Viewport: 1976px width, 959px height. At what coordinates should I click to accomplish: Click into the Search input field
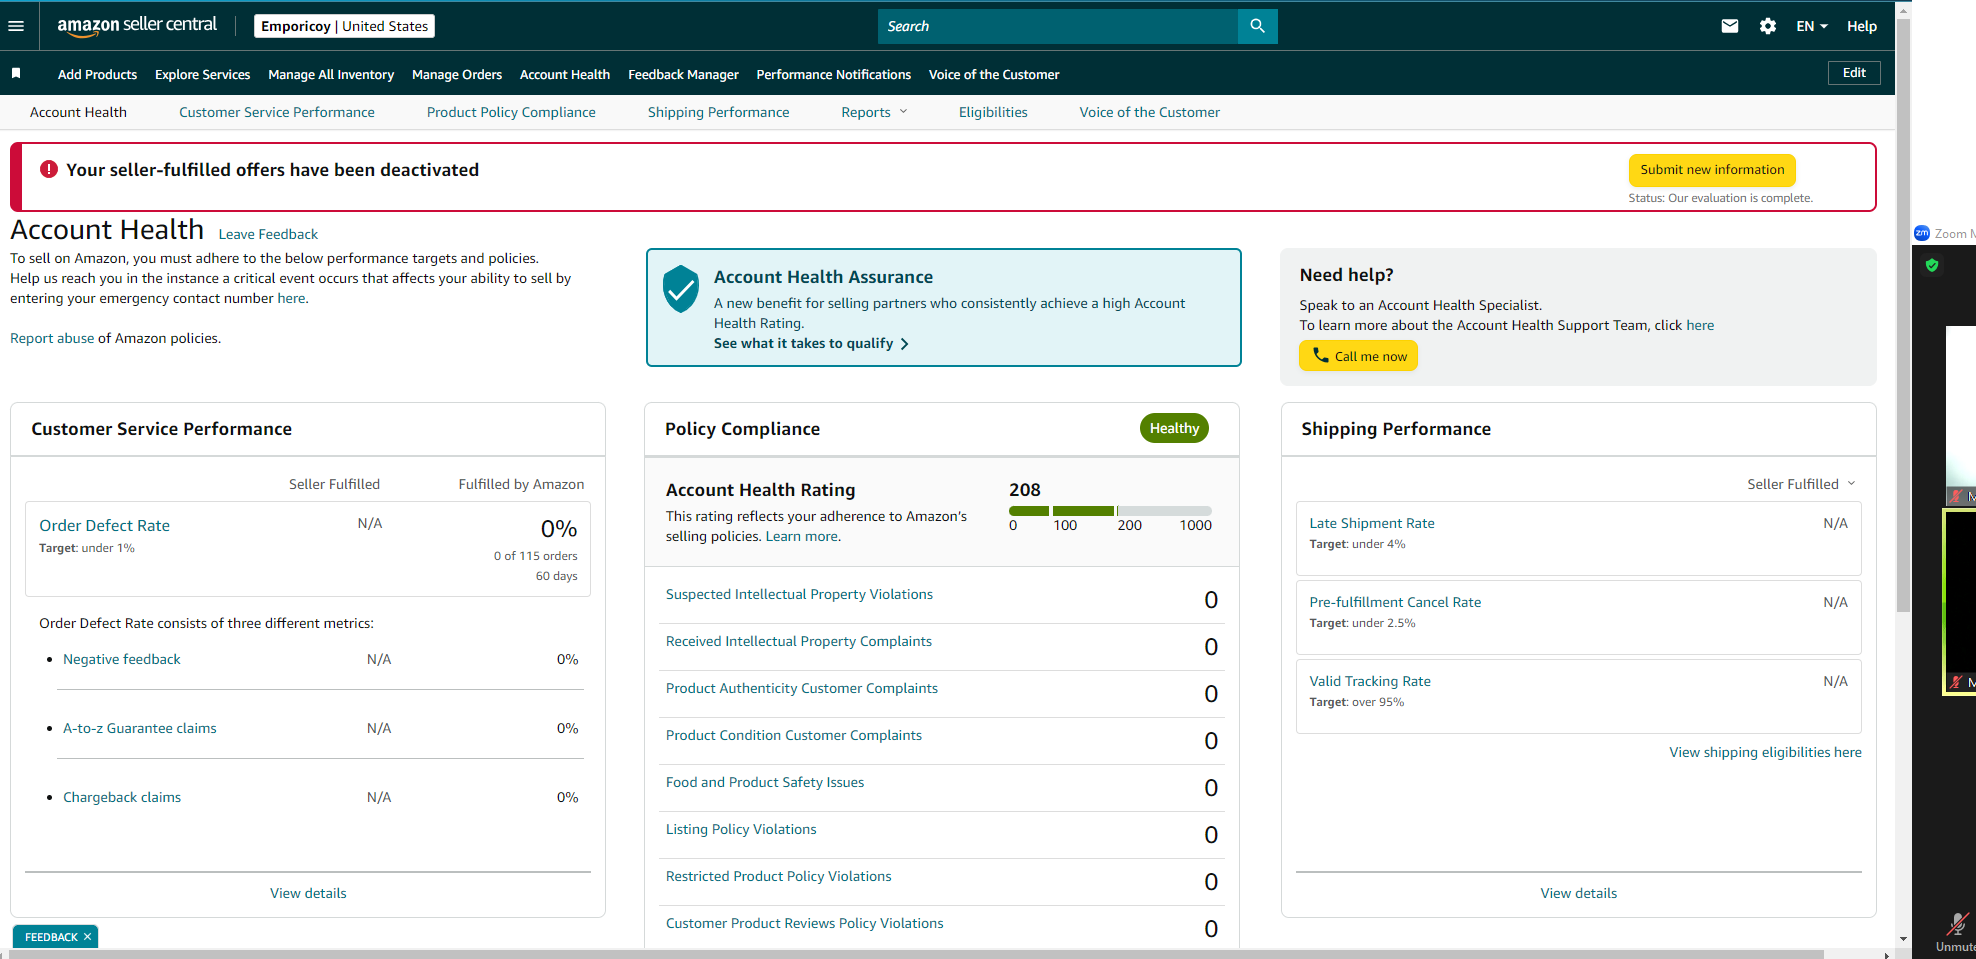pos(1058,26)
